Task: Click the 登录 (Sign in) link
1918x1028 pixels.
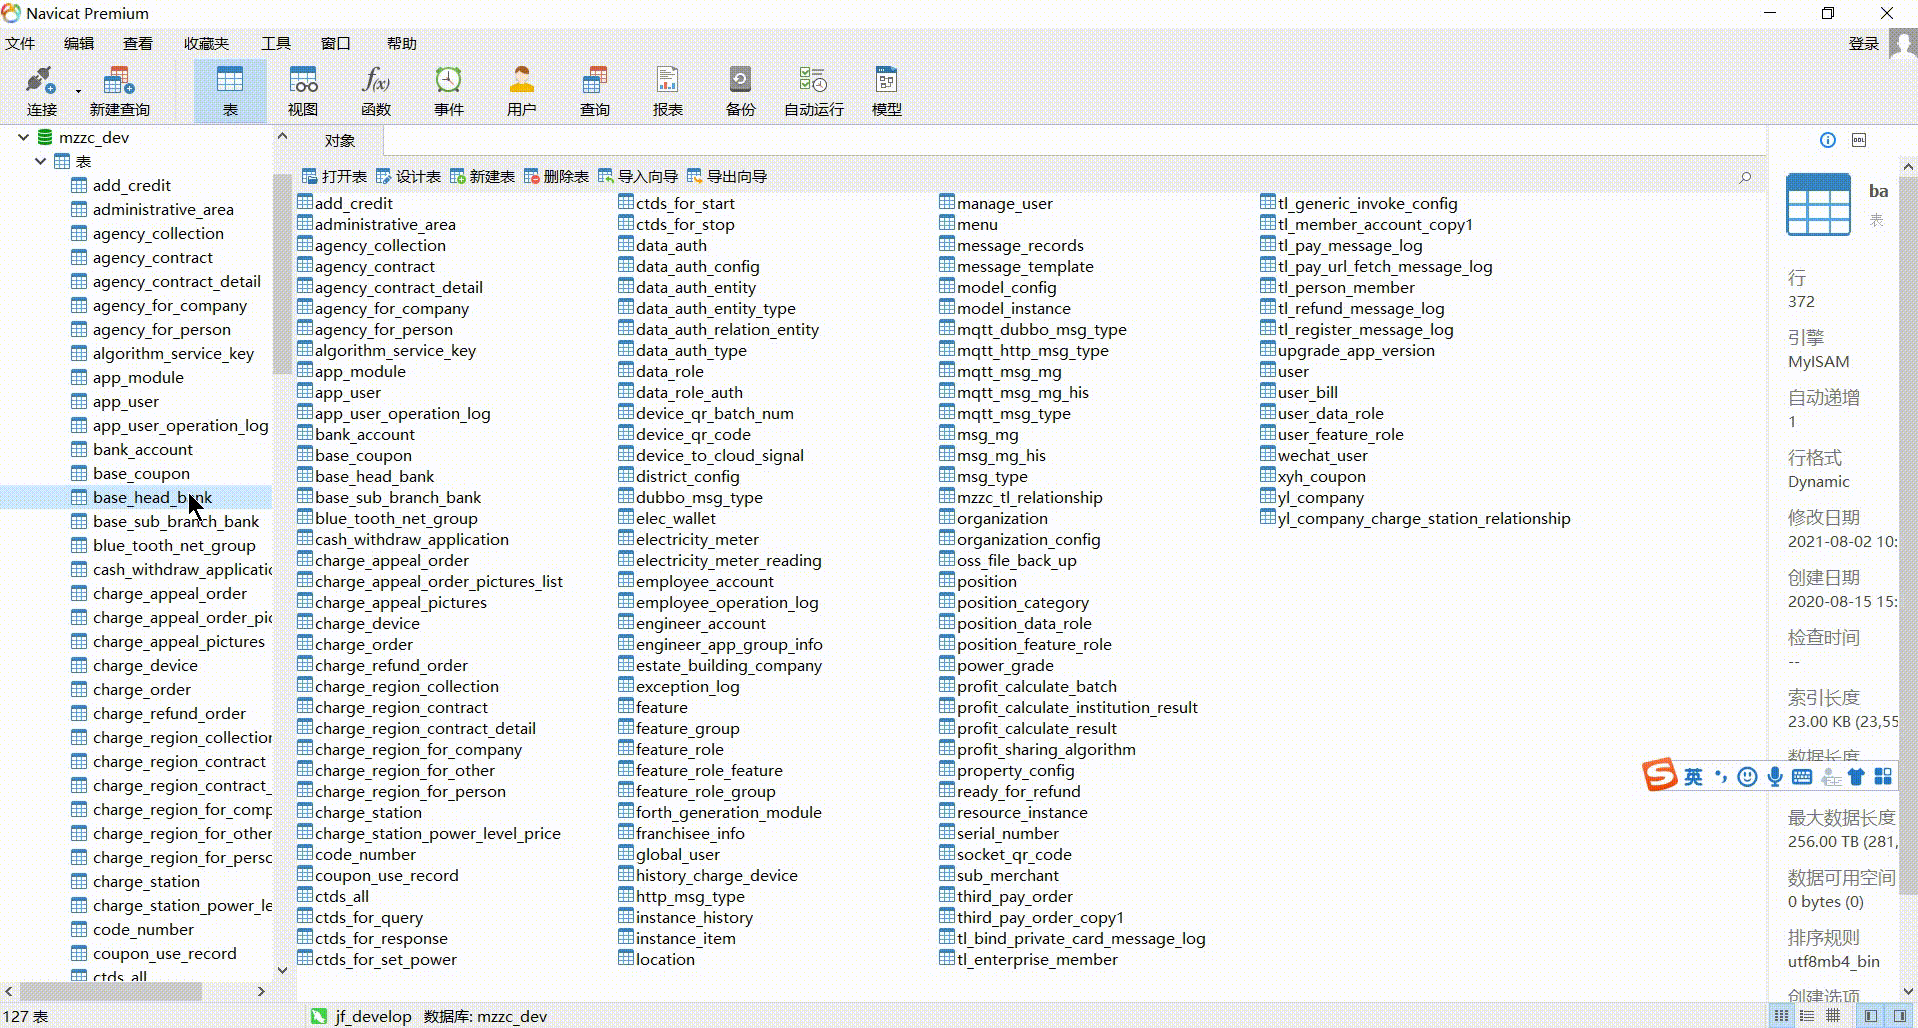Action: coord(1864,43)
